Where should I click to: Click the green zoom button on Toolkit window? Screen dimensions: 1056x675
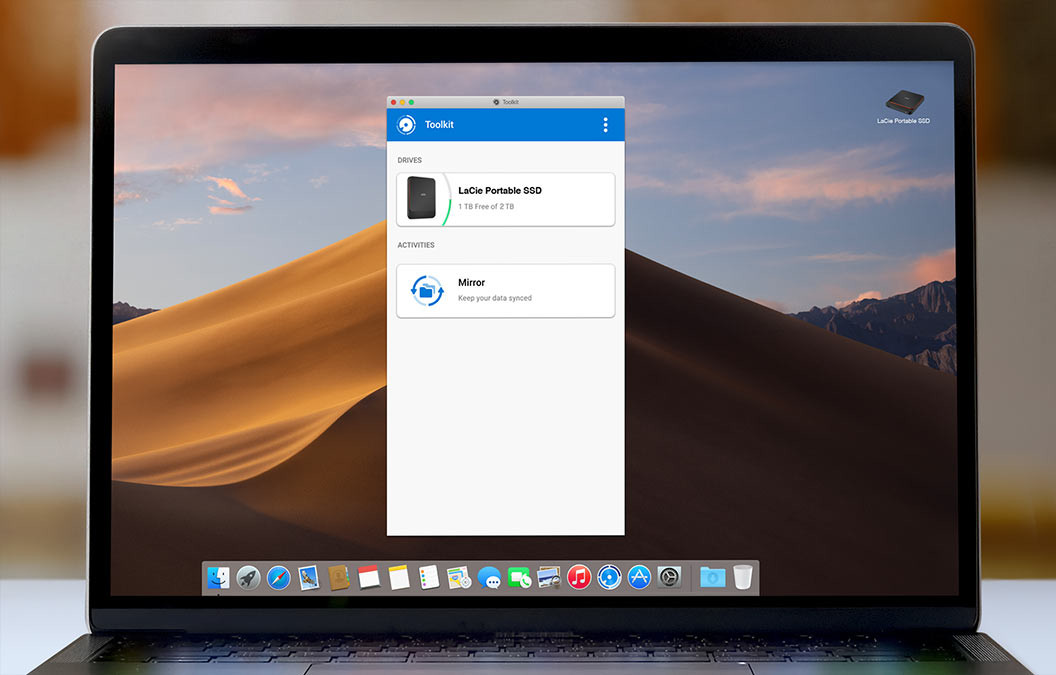click(x=411, y=102)
